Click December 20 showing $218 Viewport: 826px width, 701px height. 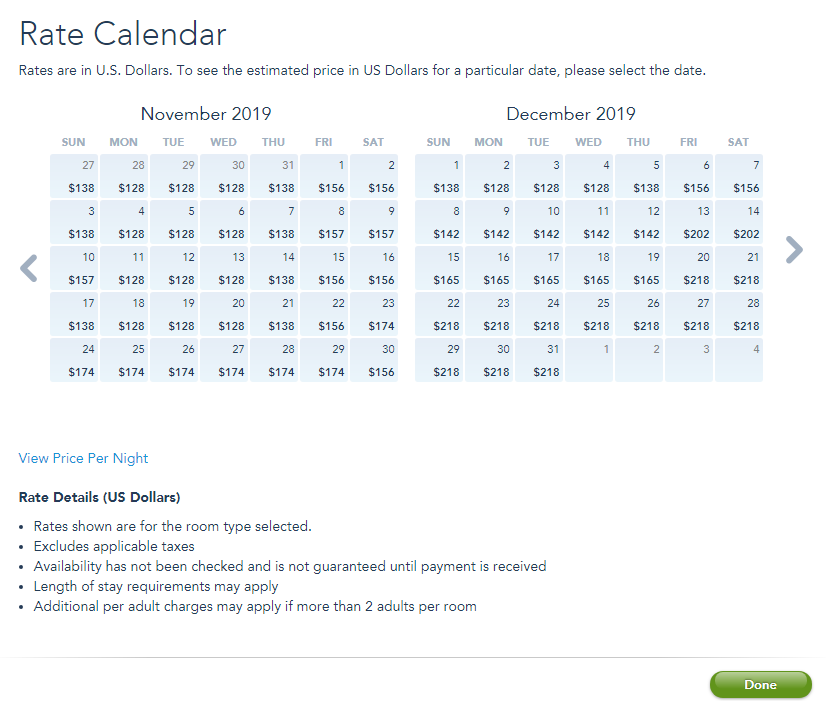pos(689,269)
